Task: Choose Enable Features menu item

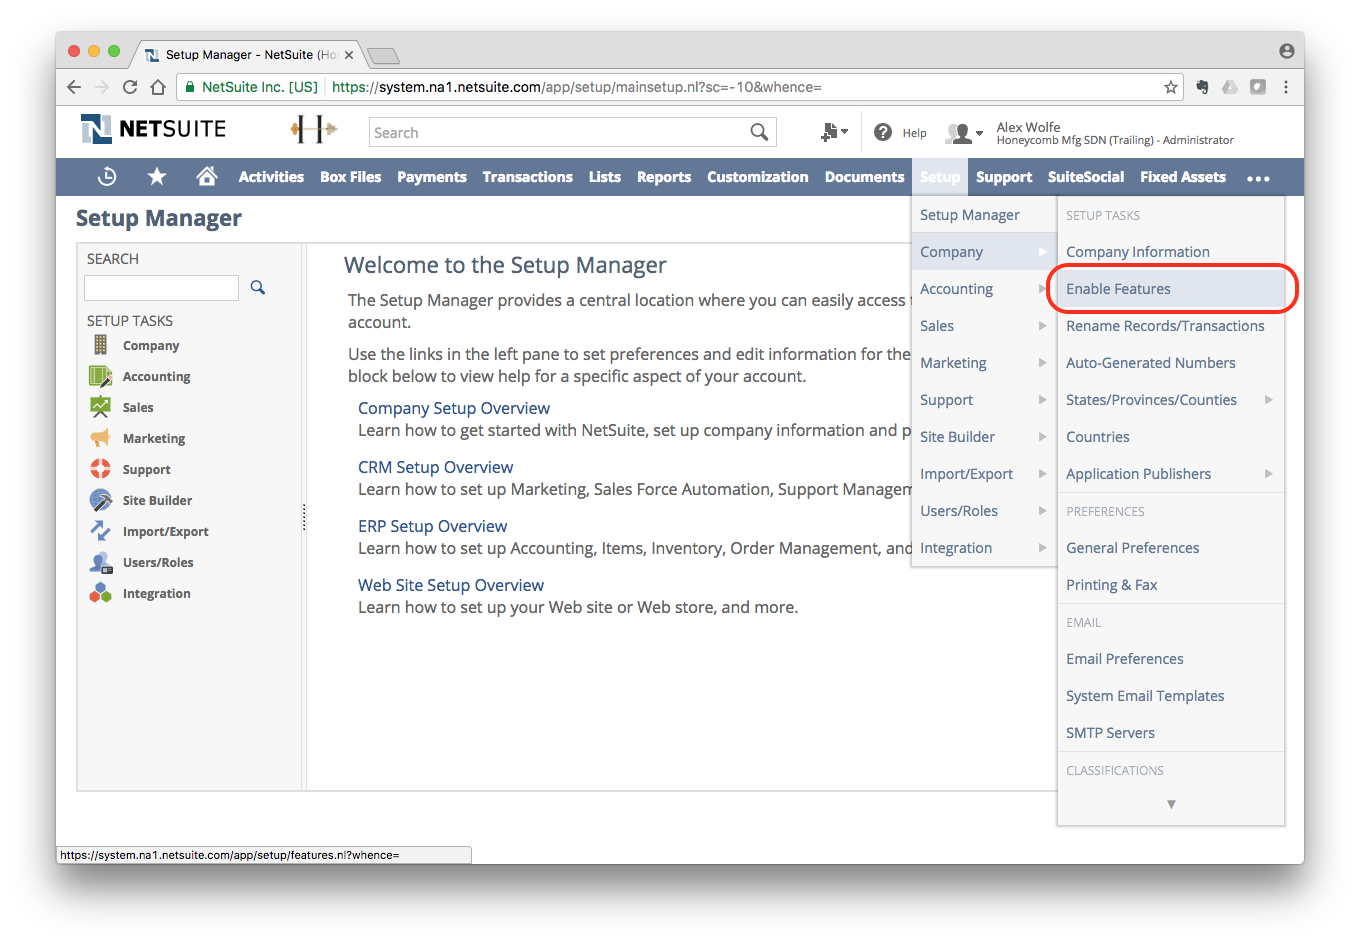Action: (1171, 289)
